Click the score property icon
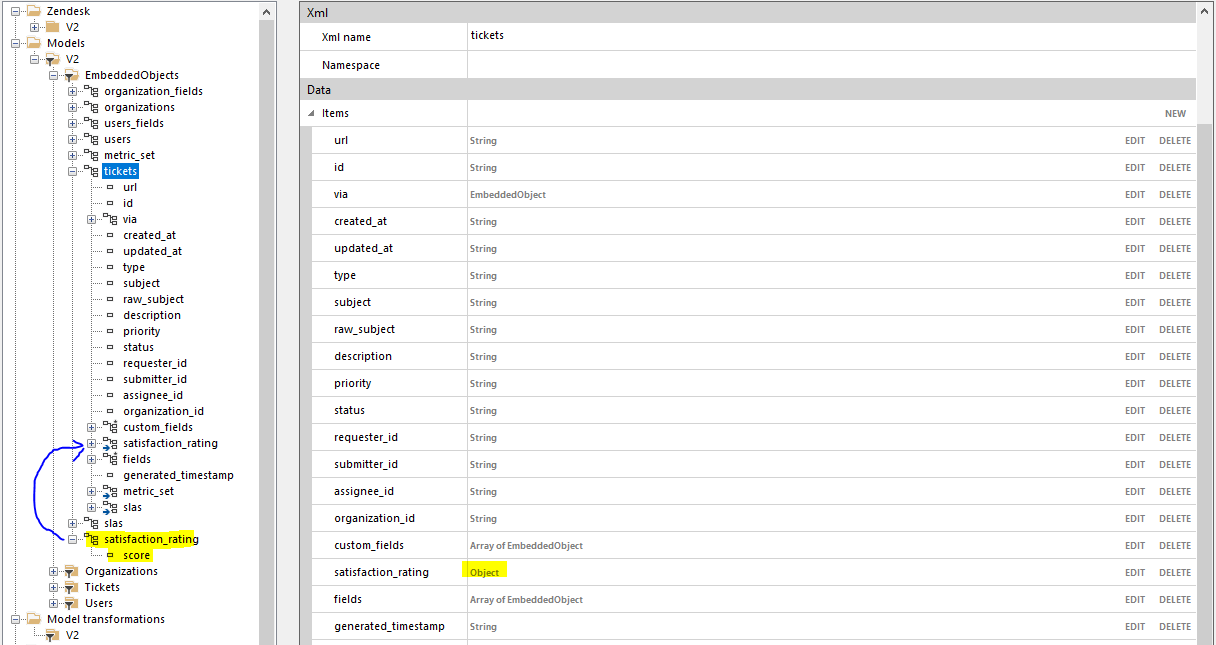 point(110,555)
